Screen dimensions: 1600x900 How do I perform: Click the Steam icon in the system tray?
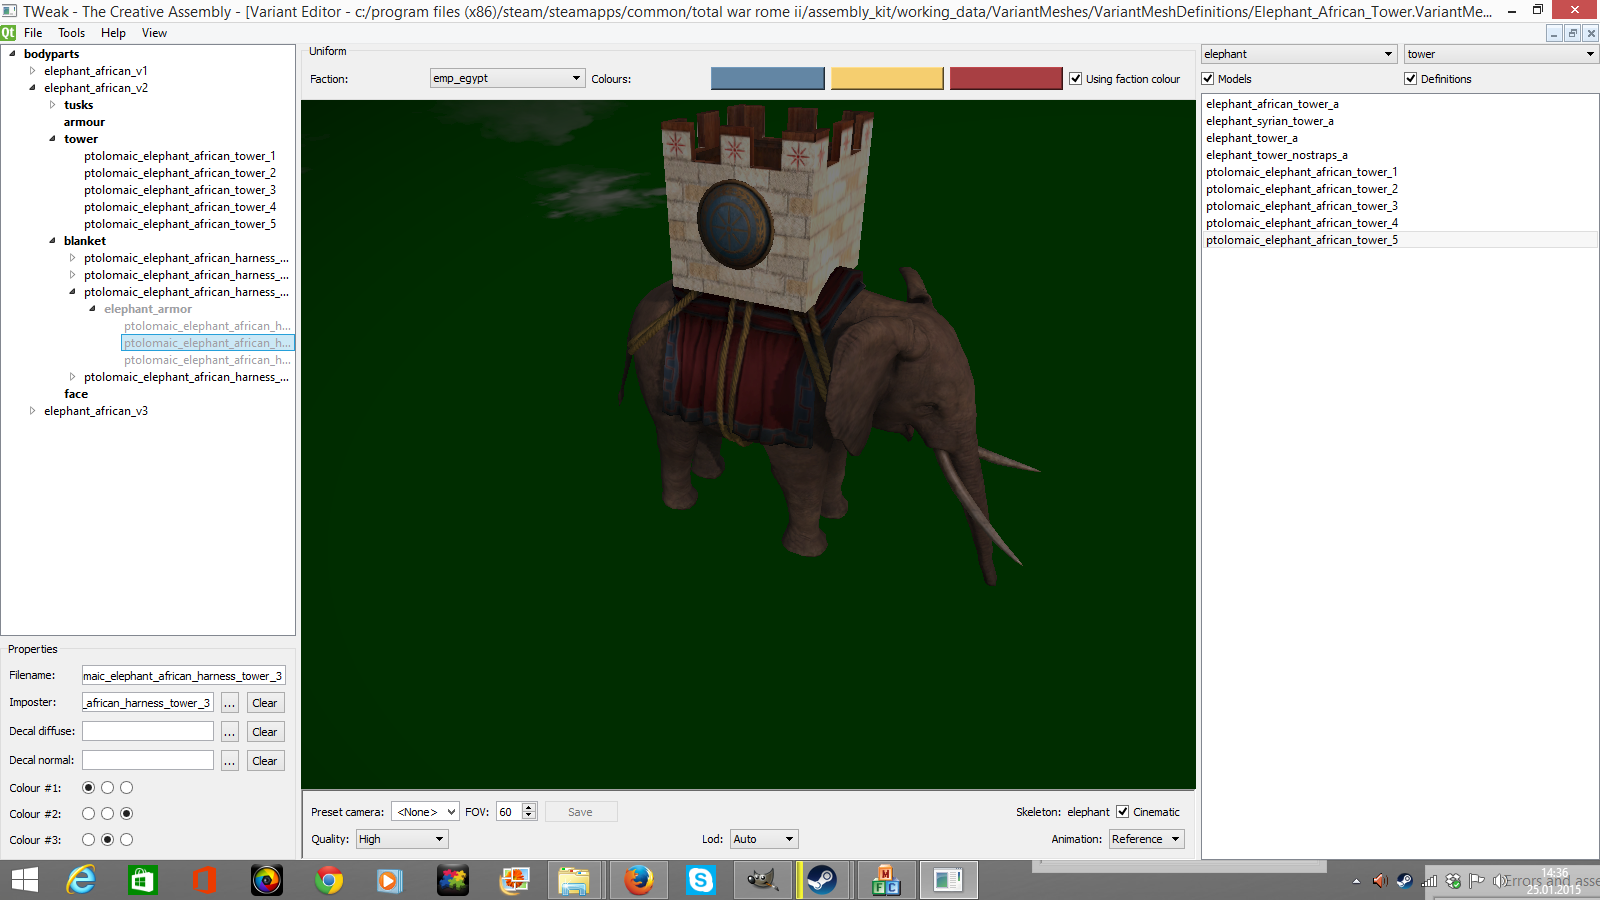point(1404,881)
